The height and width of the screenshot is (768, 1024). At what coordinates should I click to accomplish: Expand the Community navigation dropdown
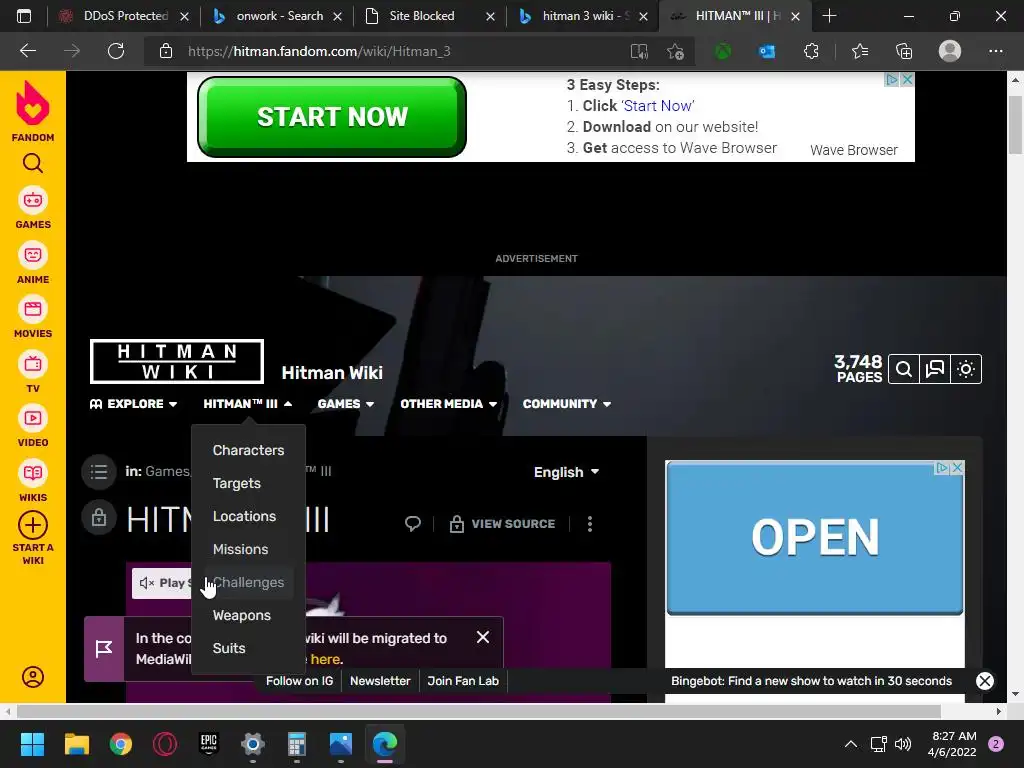567,404
